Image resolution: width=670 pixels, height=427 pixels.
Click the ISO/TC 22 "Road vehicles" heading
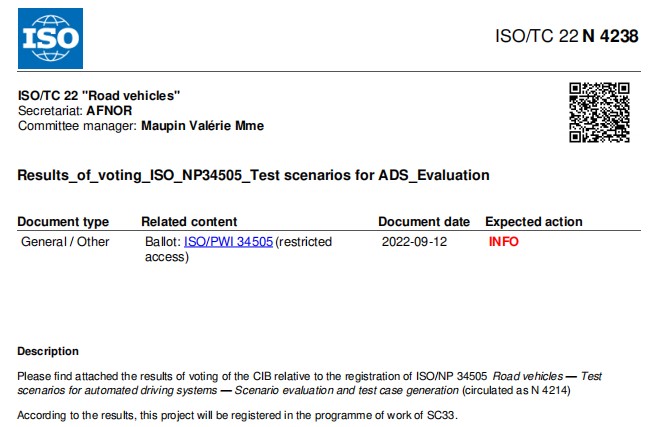tap(99, 96)
